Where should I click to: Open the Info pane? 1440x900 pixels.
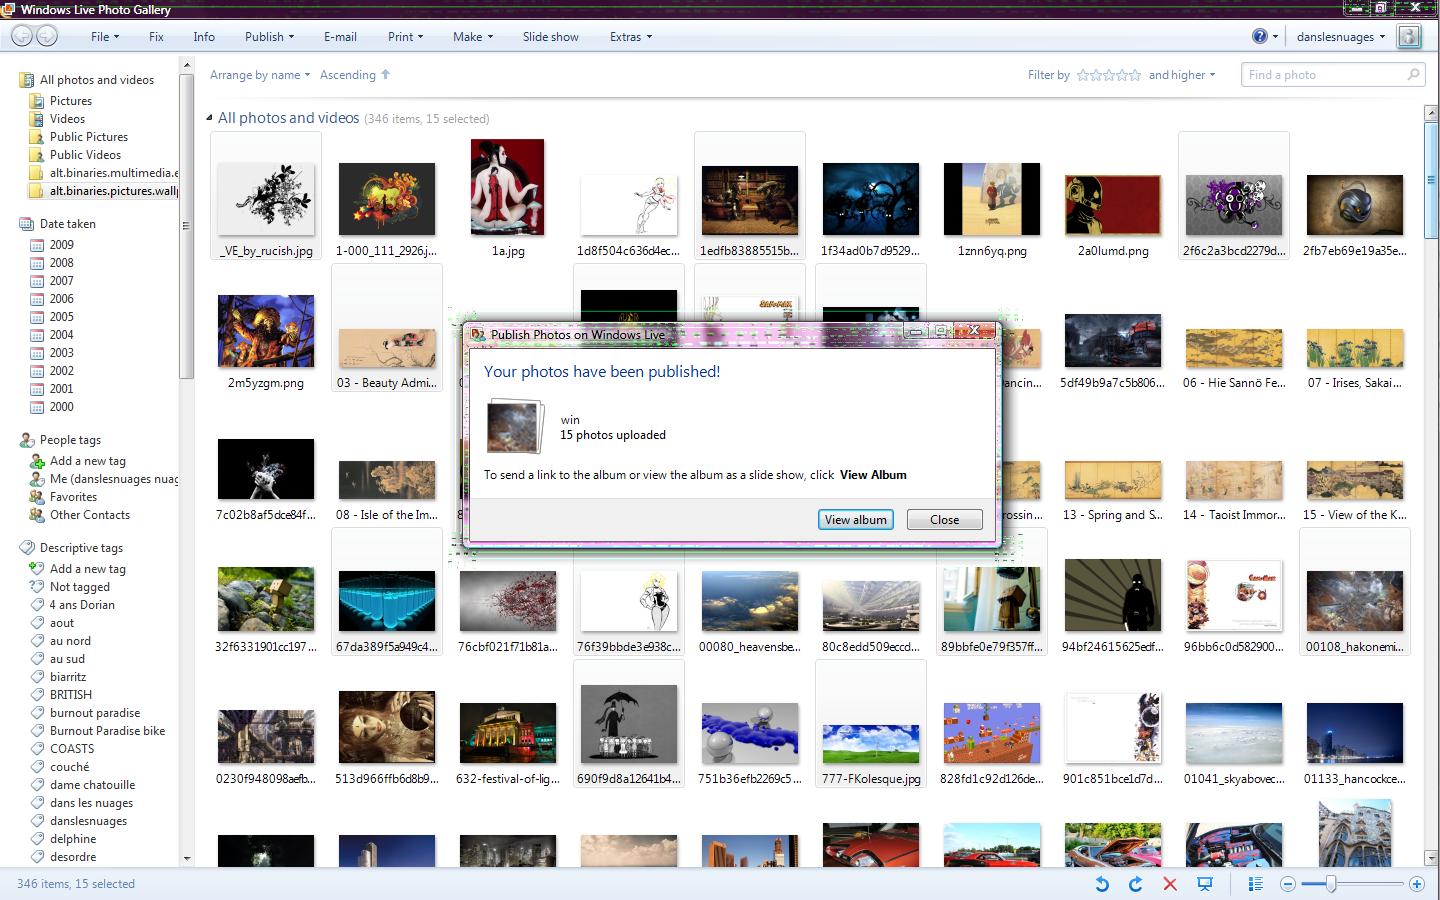204,37
